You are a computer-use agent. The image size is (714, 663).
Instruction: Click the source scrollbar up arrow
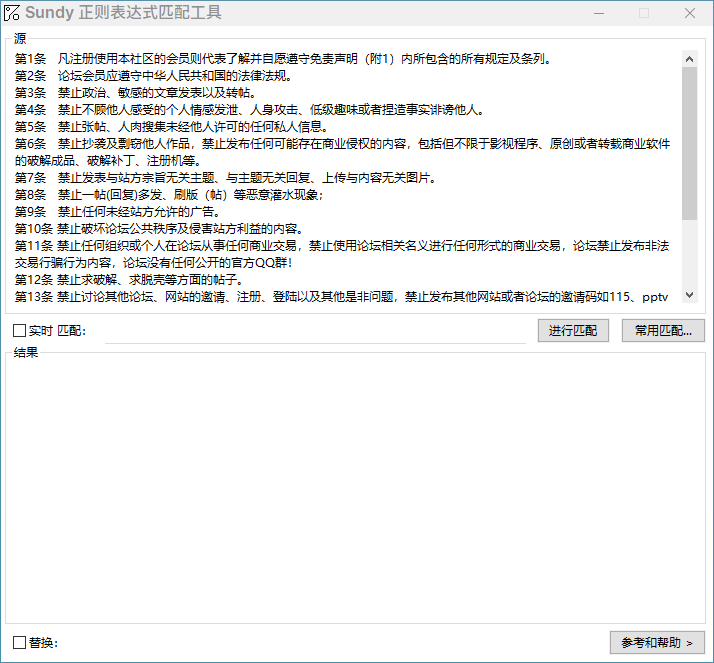(689, 59)
